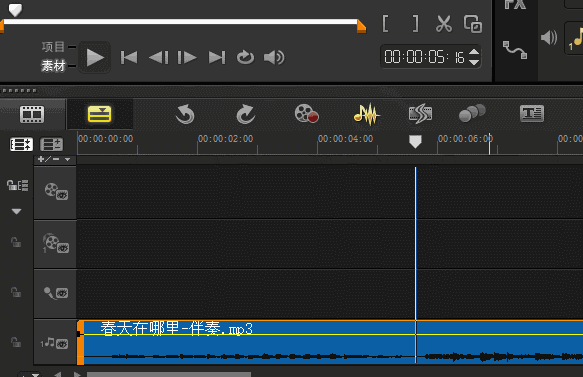Toggle voice track visibility
583x377 pixels.
point(62,293)
